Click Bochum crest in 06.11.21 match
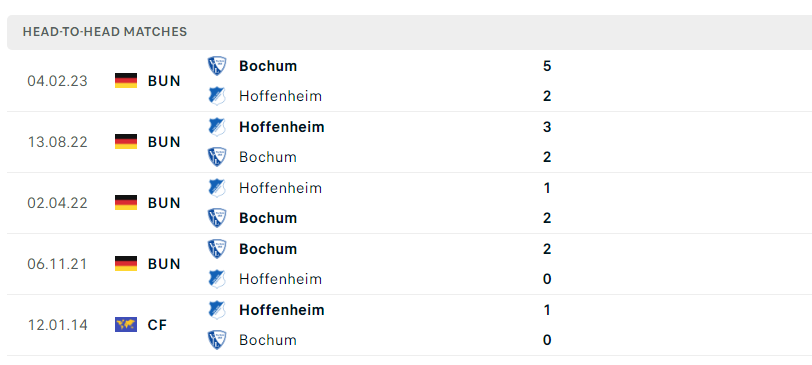 pos(217,249)
